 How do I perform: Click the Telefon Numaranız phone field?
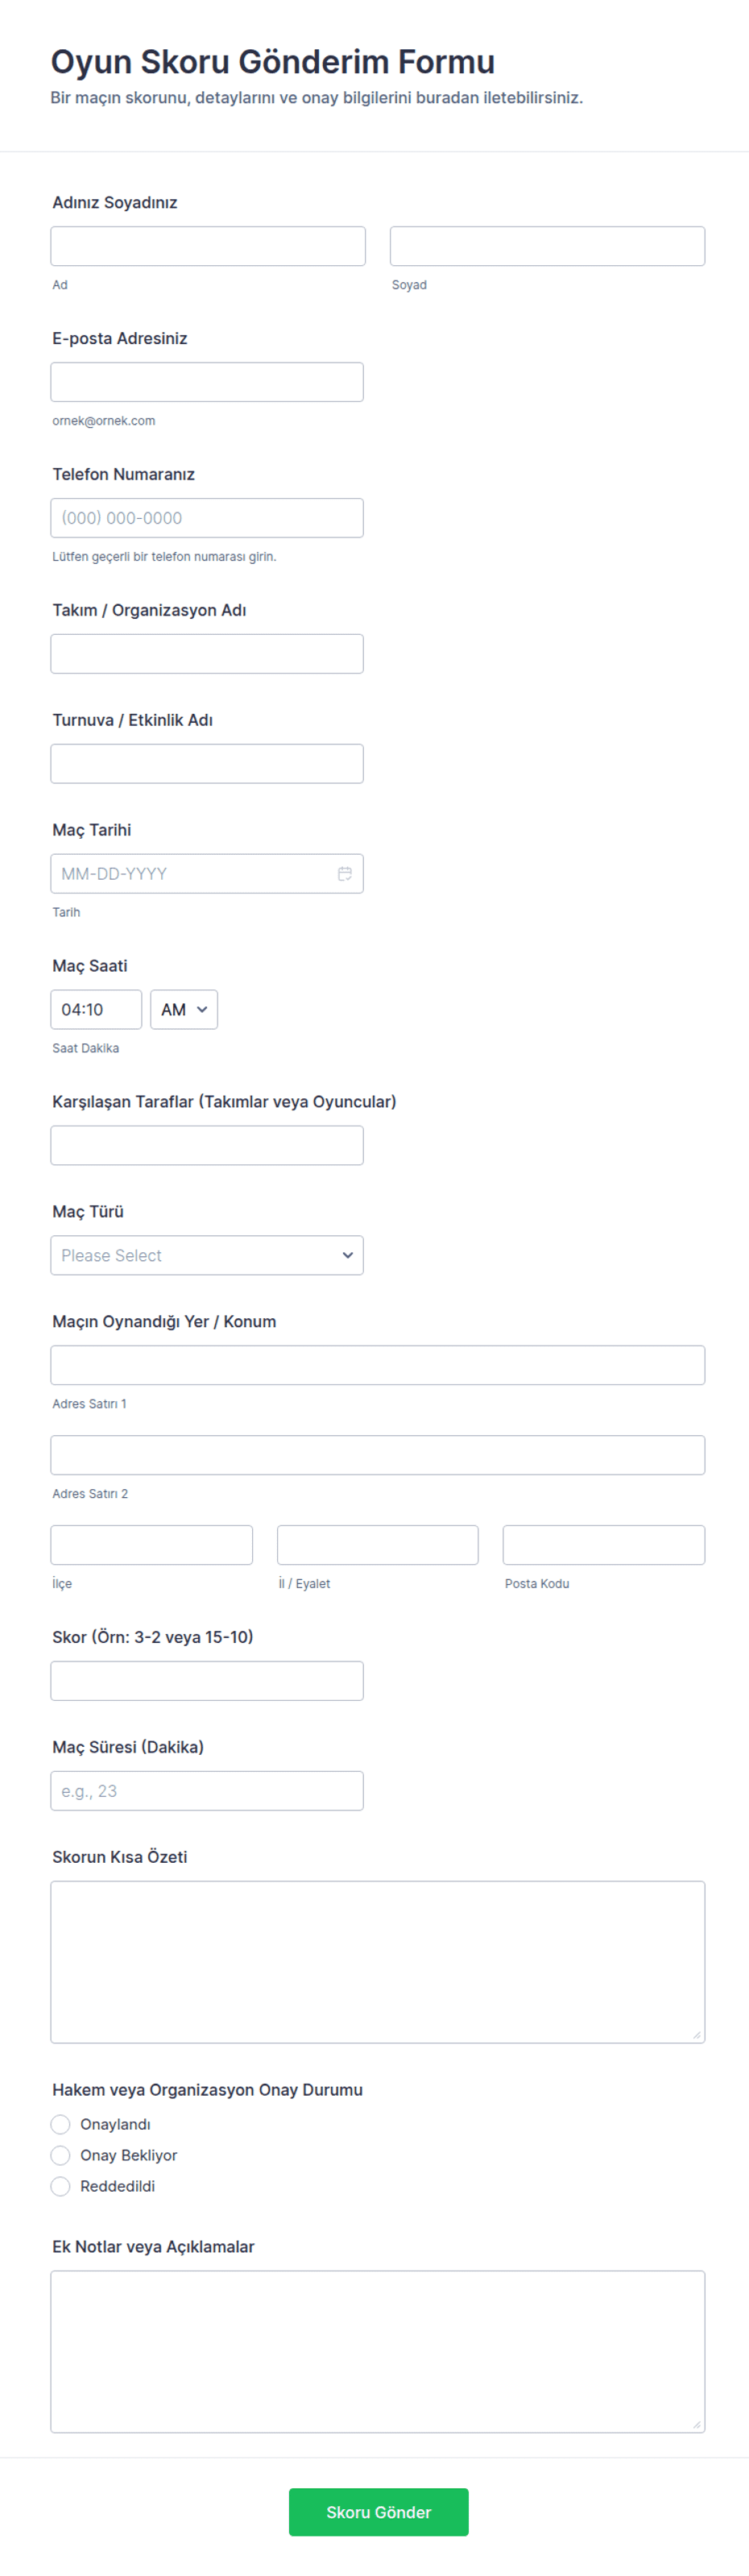tap(207, 518)
